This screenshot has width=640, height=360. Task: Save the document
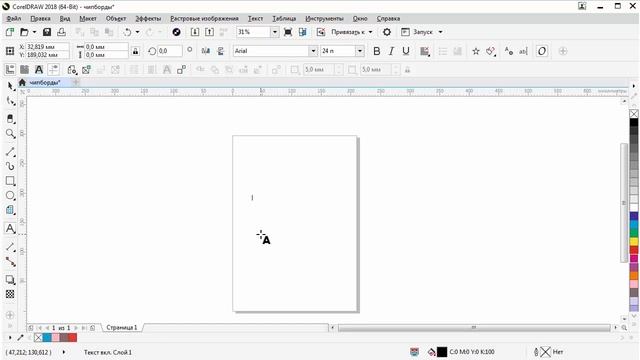(x=47, y=32)
